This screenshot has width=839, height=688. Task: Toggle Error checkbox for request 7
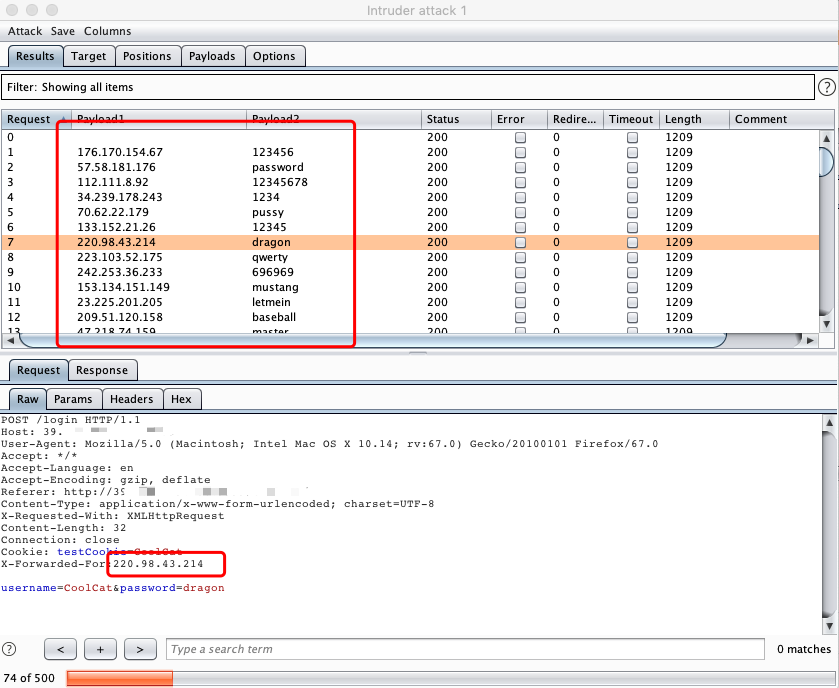520,242
